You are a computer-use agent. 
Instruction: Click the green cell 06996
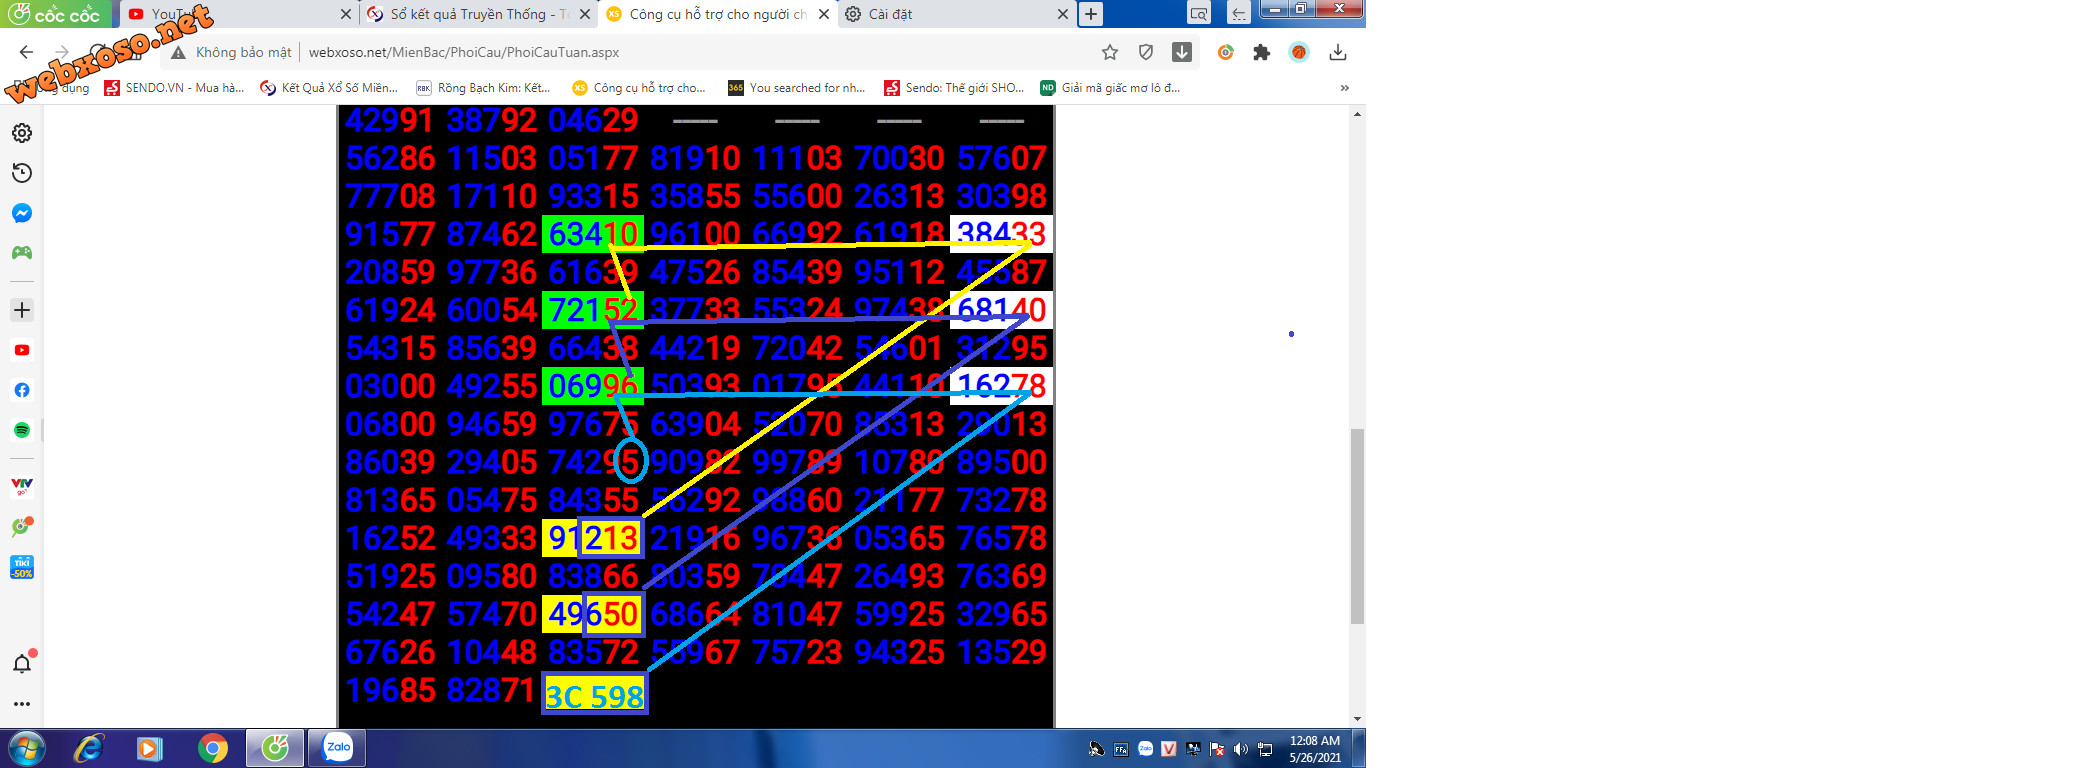point(593,386)
